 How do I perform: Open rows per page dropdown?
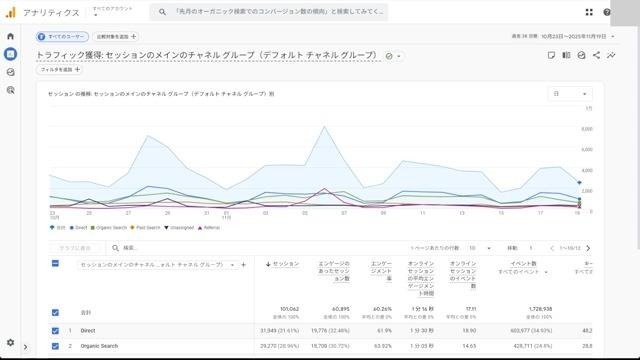point(480,248)
